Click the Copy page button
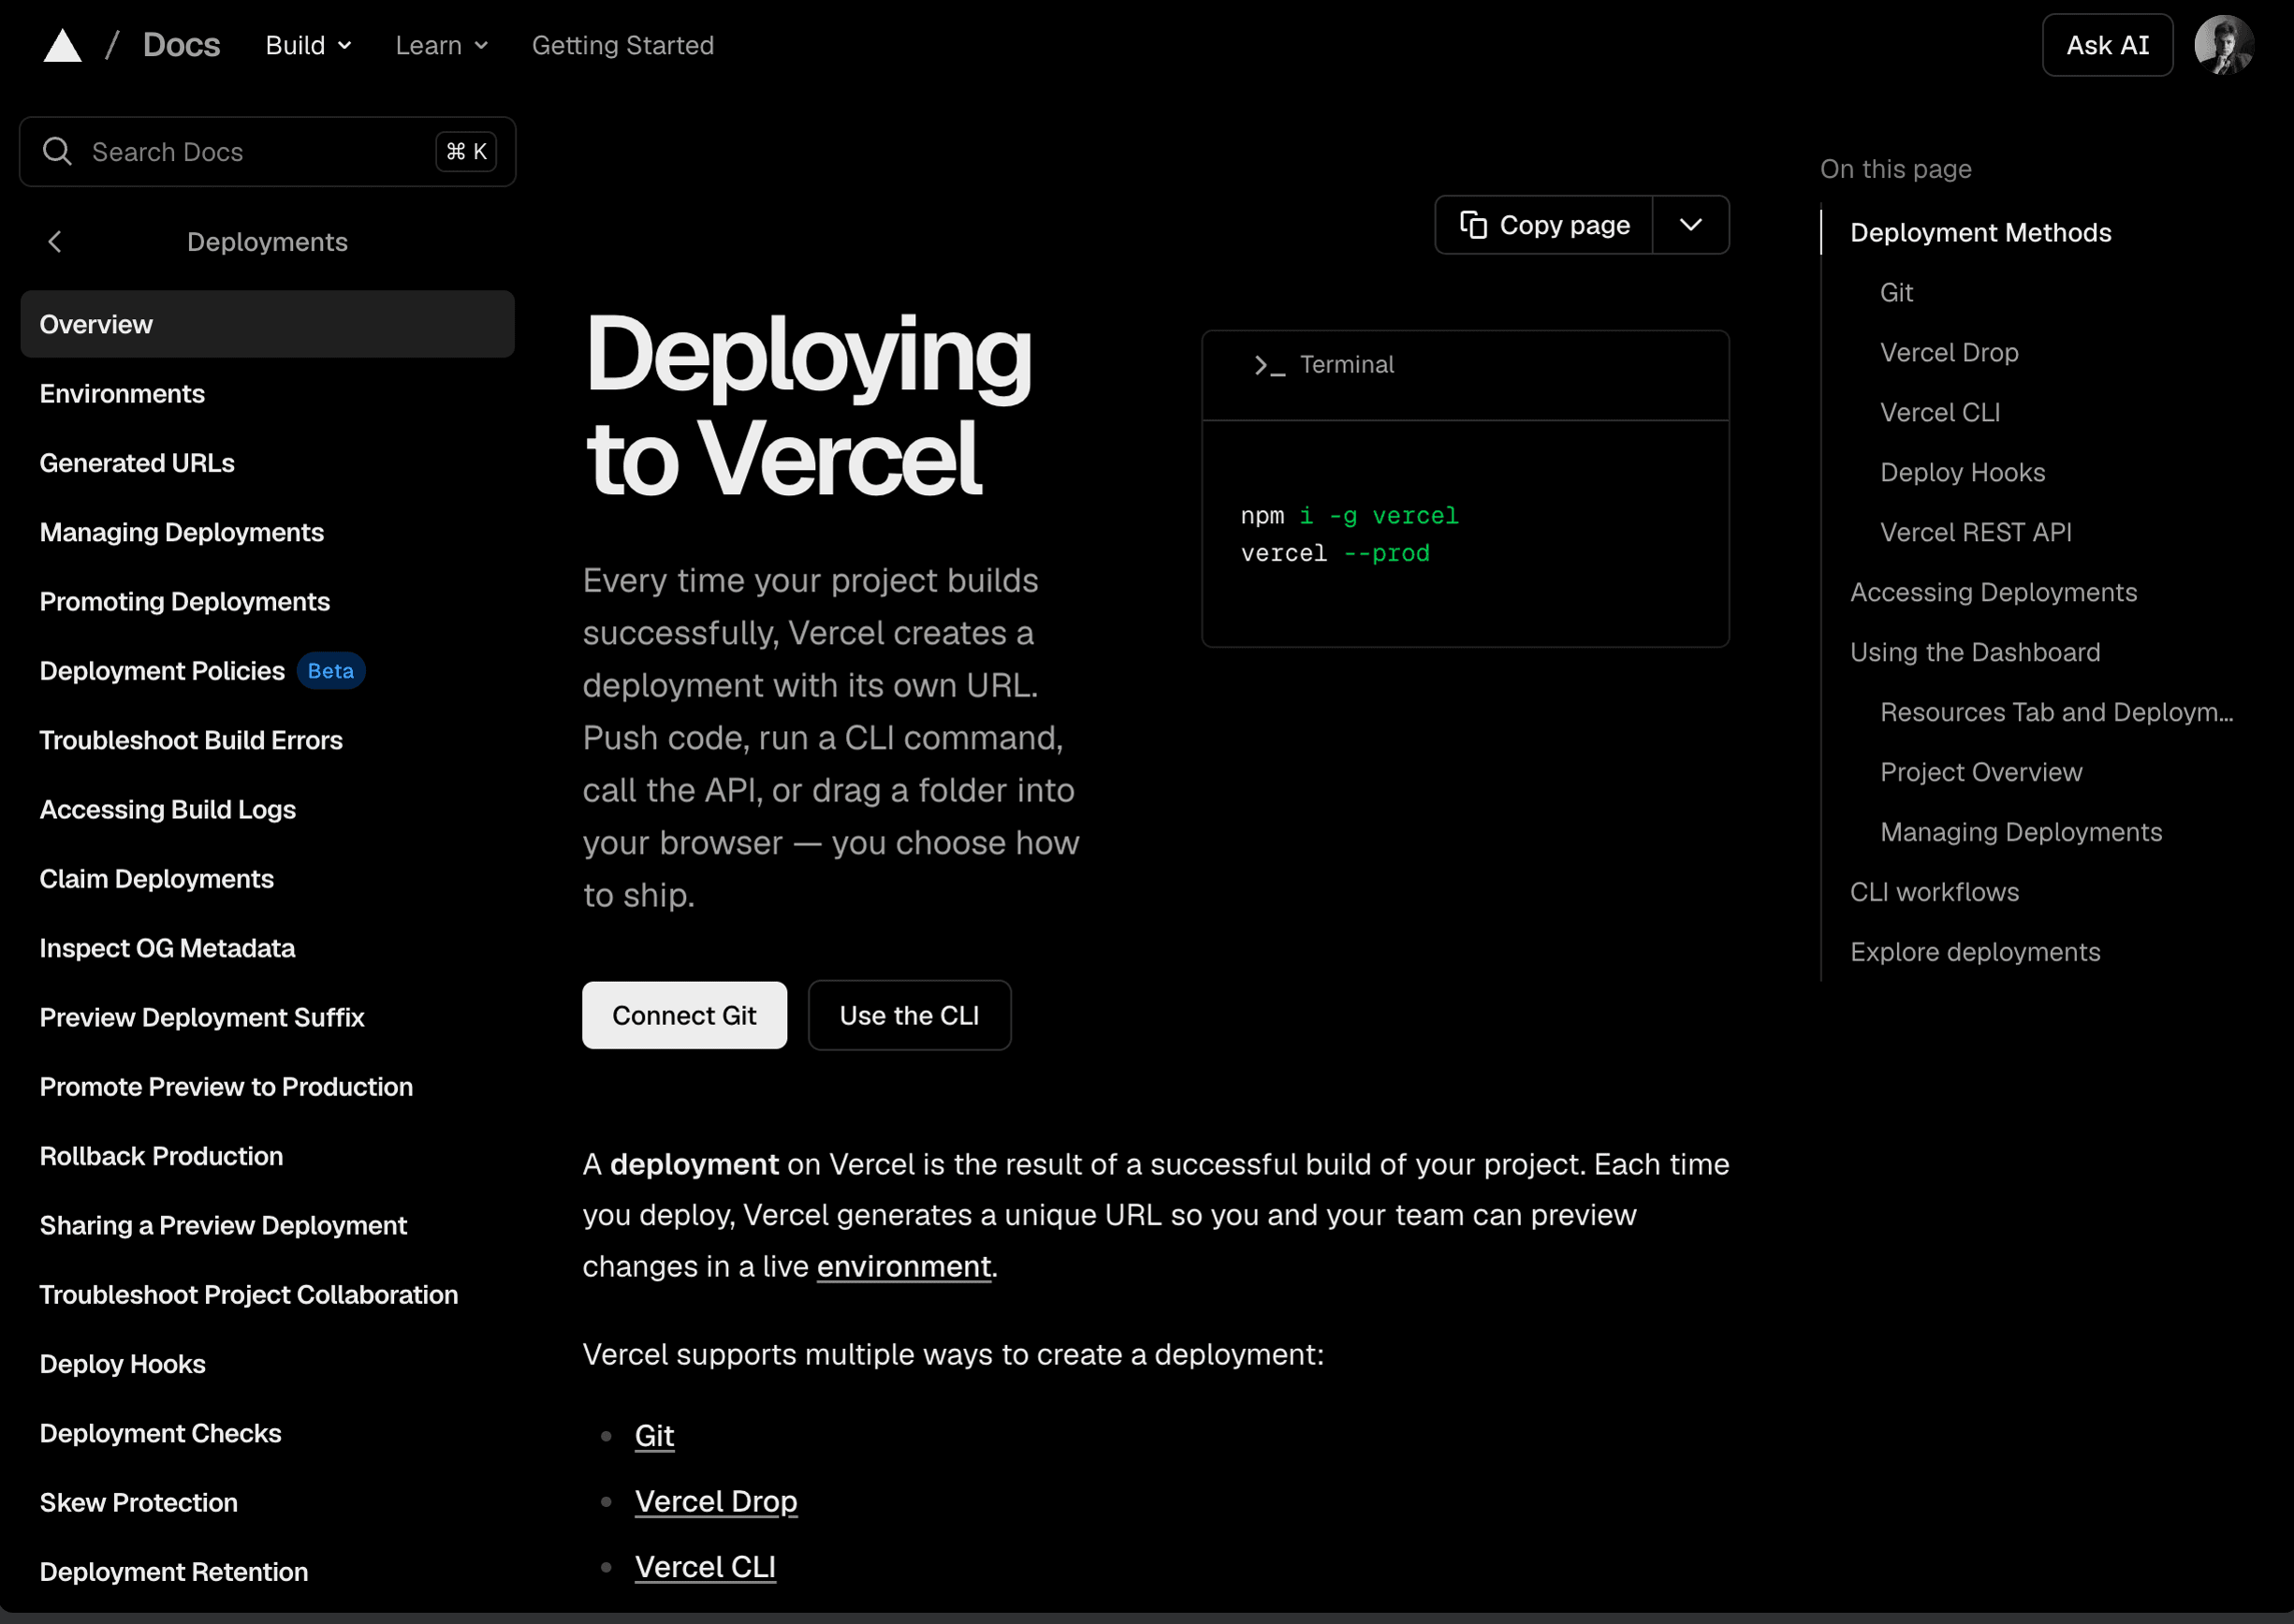The height and width of the screenshot is (1624, 2294). pyautogui.click(x=1544, y=225)
